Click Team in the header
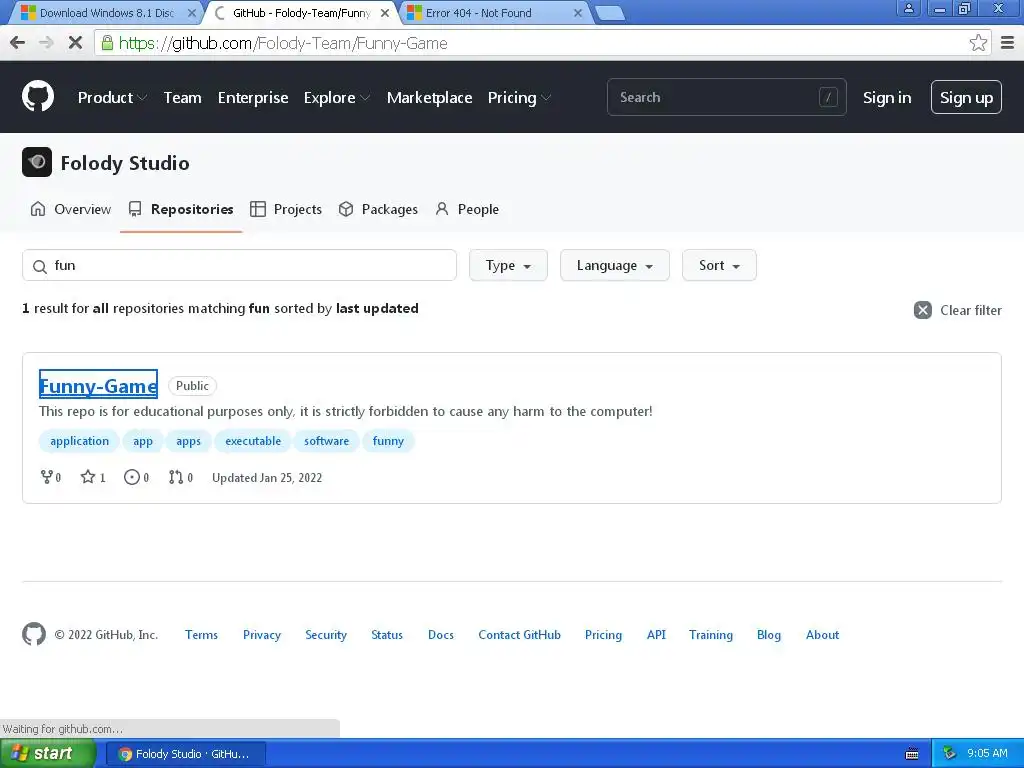 click(x=182, y=97)
